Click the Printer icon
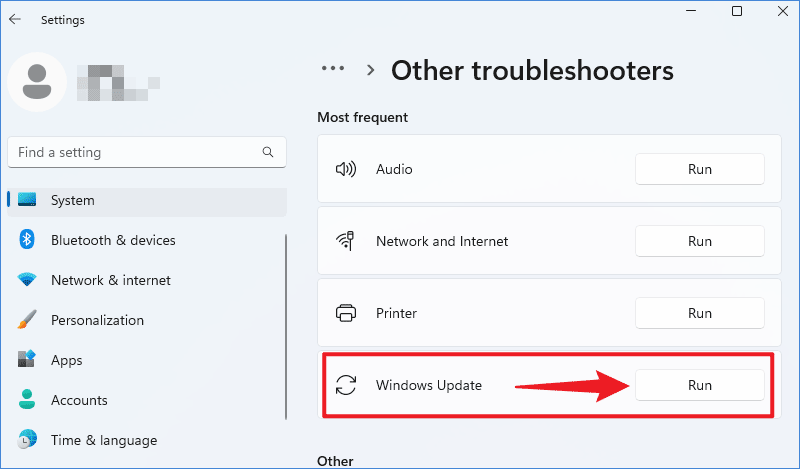This screenshot has height=469, width=800. (x=346, y=313)
